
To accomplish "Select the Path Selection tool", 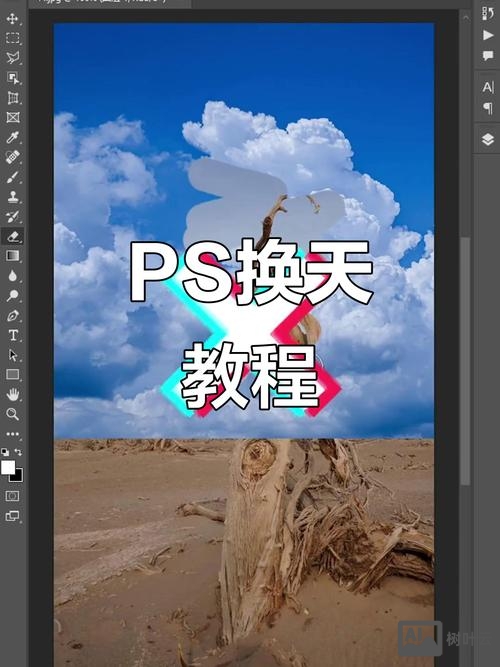I will pos(13,355).
